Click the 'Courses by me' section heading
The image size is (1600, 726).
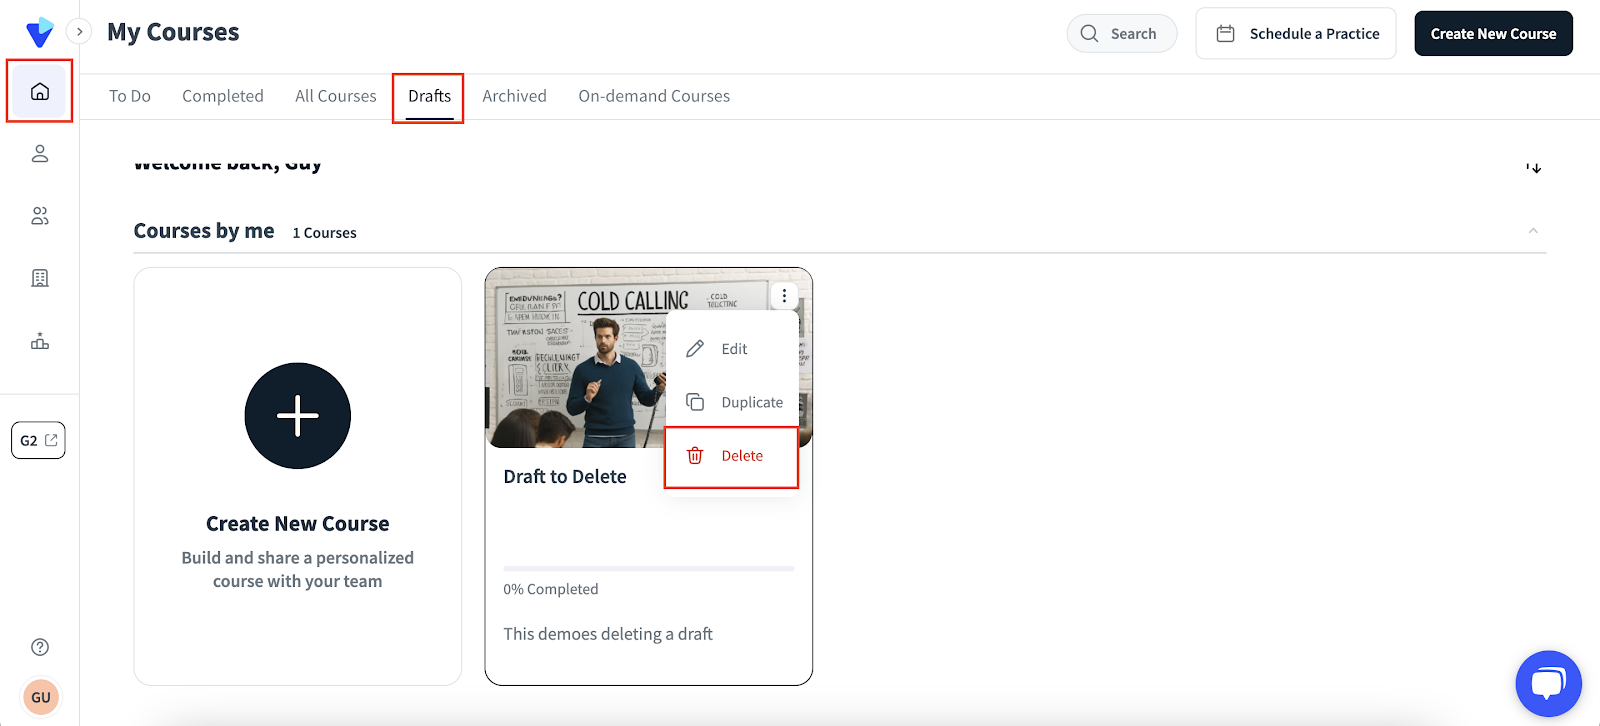pyautogui.click(x=204, y=231)
